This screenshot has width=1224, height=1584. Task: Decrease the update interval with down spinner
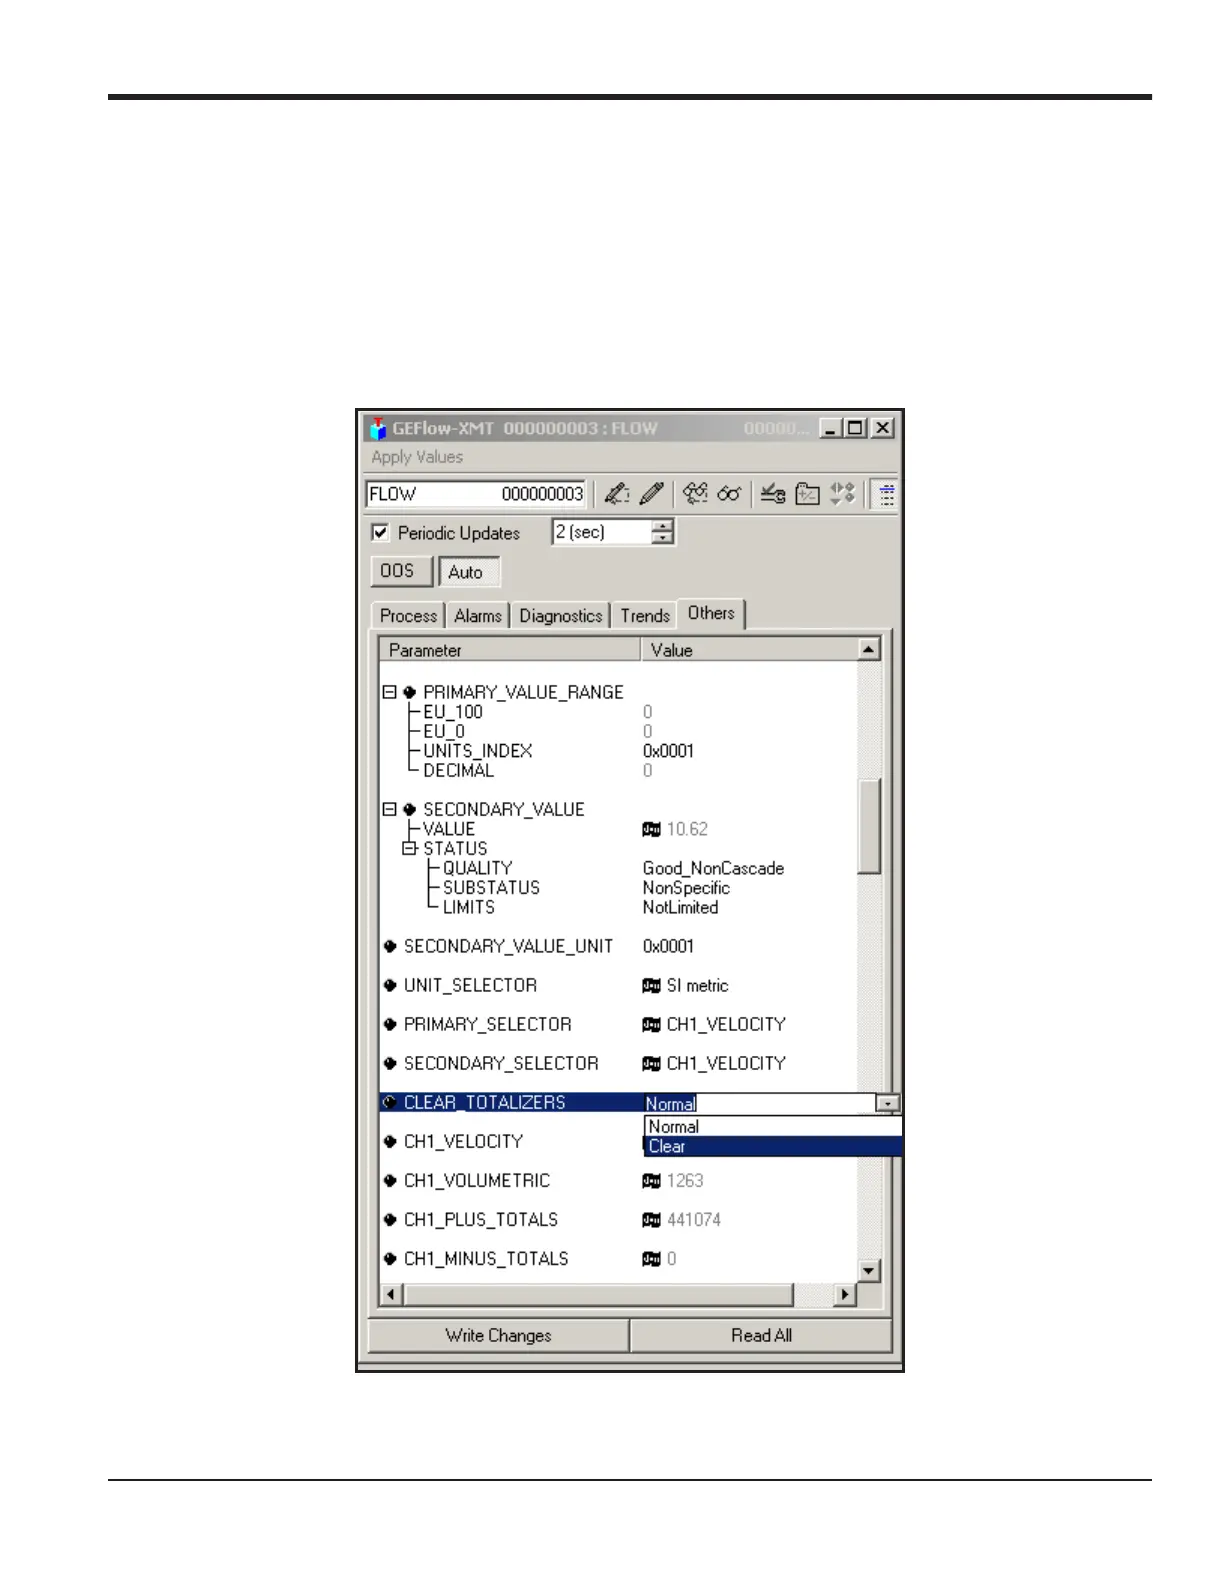point(662,538)
